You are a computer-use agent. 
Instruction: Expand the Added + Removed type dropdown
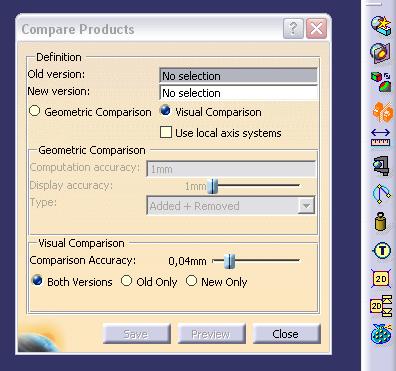[x=306, y=206]
